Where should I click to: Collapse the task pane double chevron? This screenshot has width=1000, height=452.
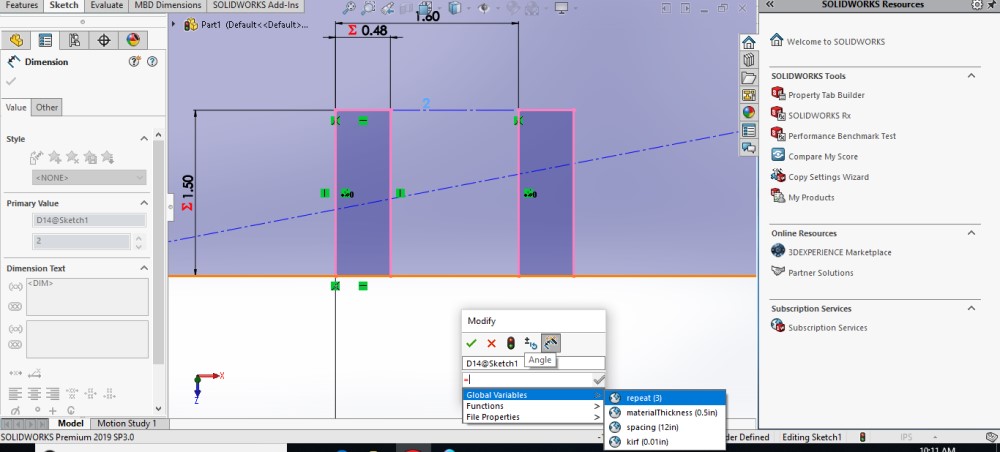point(770,4)
